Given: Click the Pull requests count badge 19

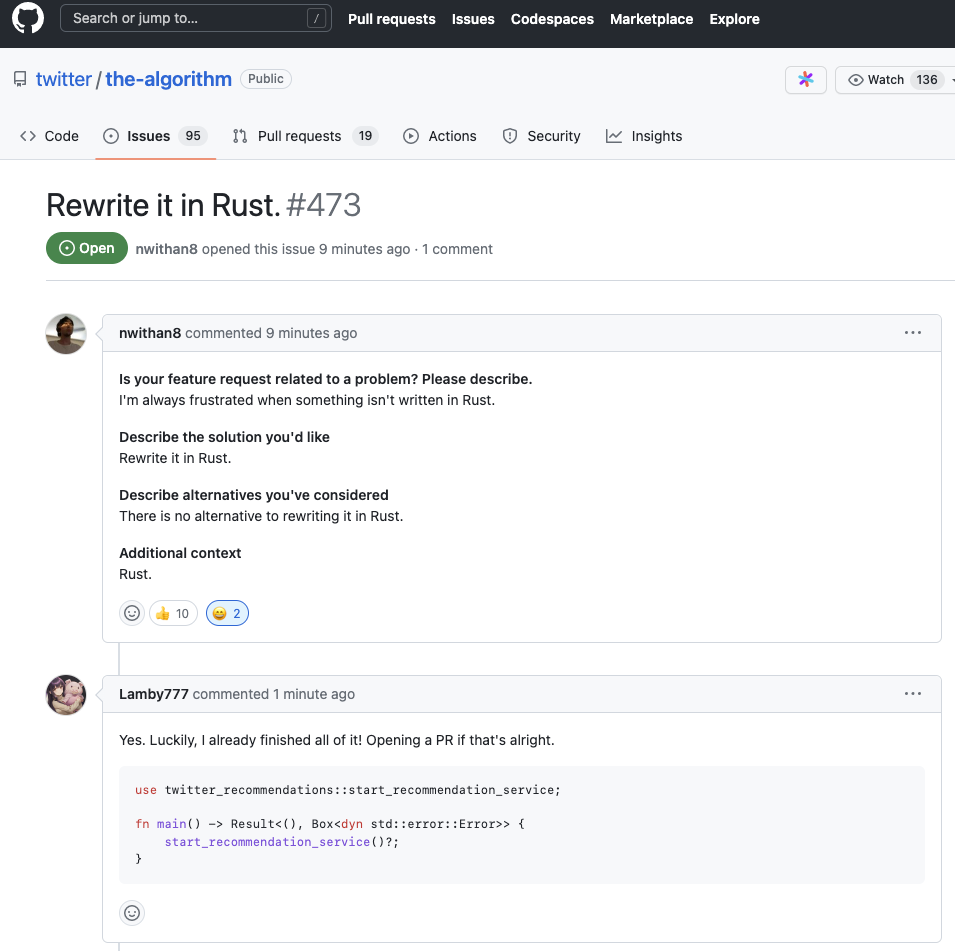Looking at the screenshot, I should [365, 136].
